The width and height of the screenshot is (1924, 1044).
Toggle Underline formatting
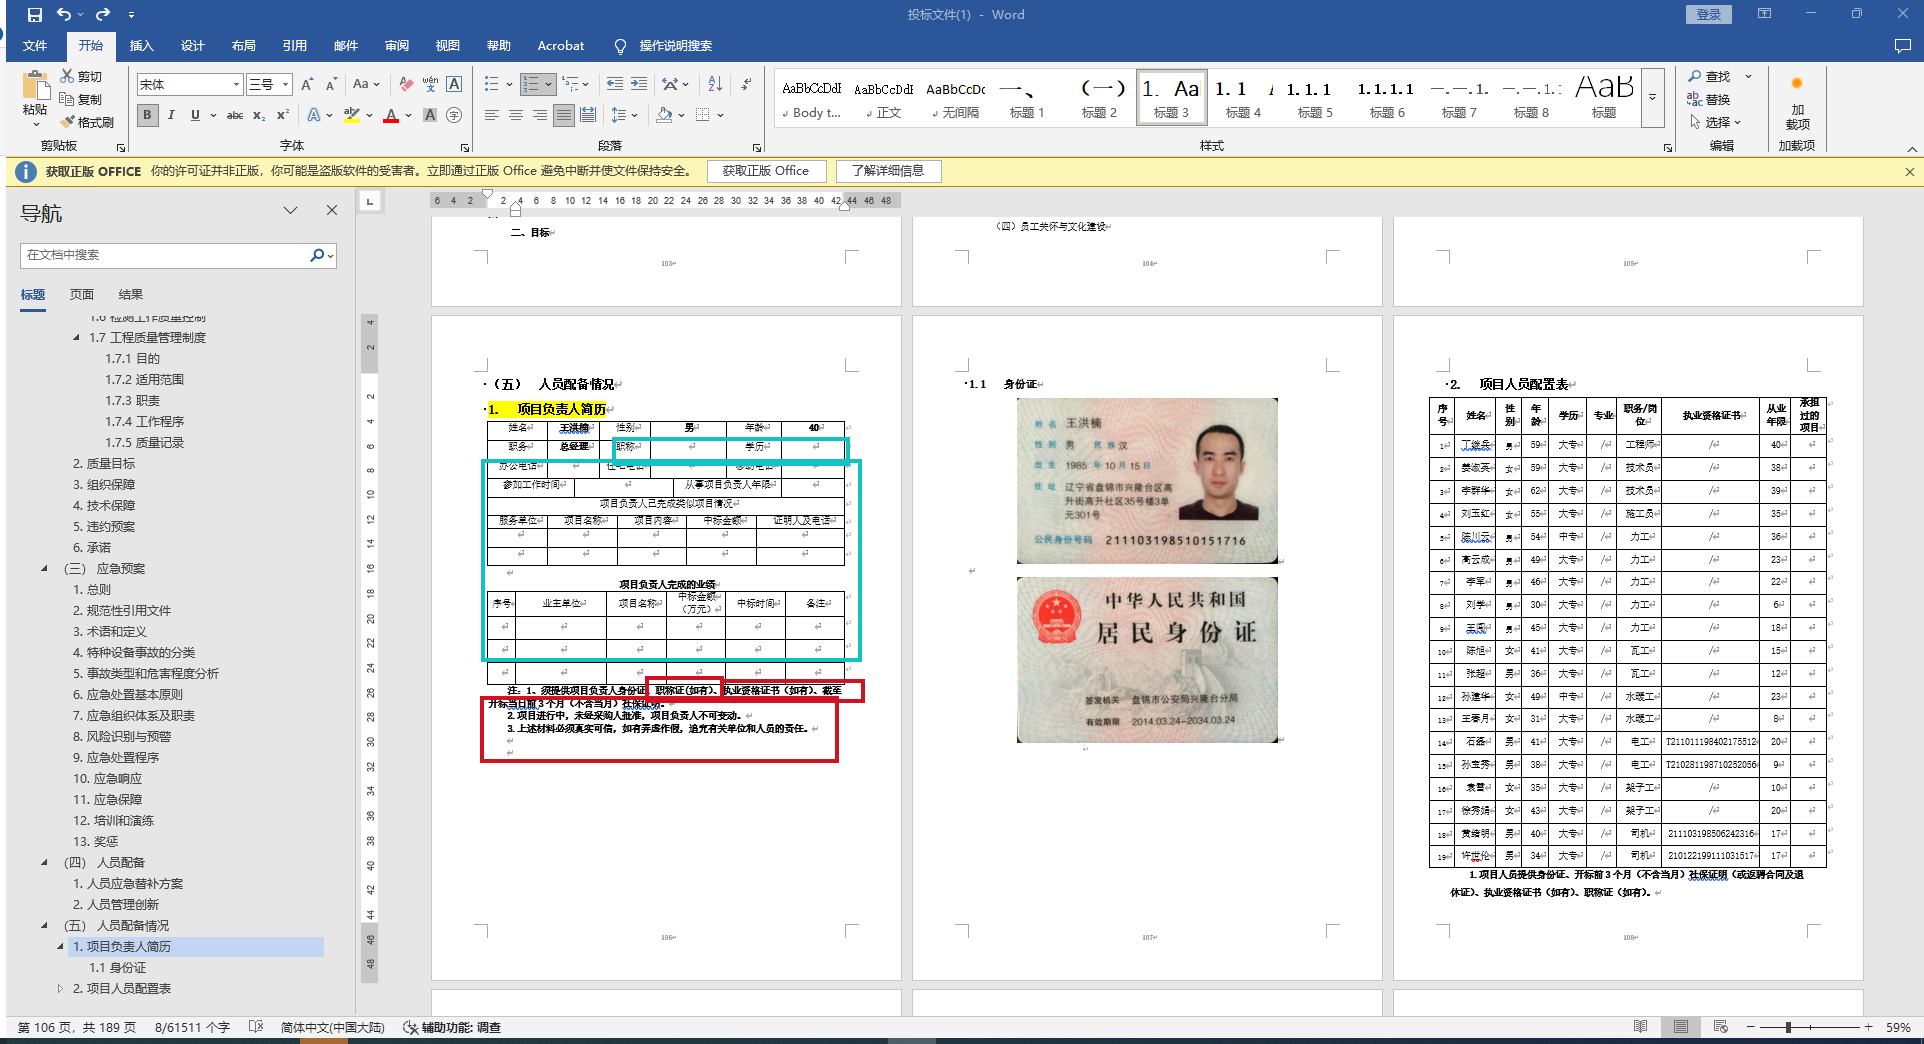[x=195, y=115]
